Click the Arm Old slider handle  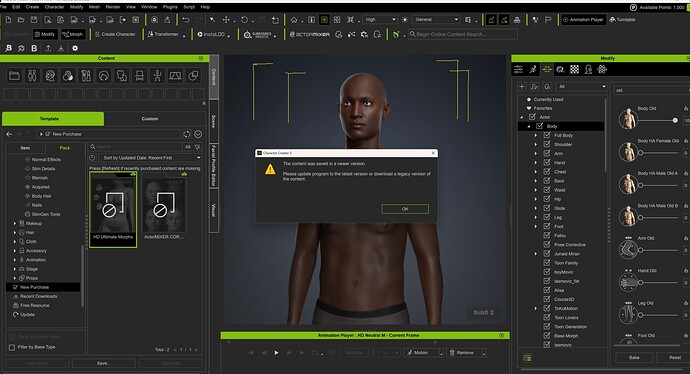click(641, 250)
